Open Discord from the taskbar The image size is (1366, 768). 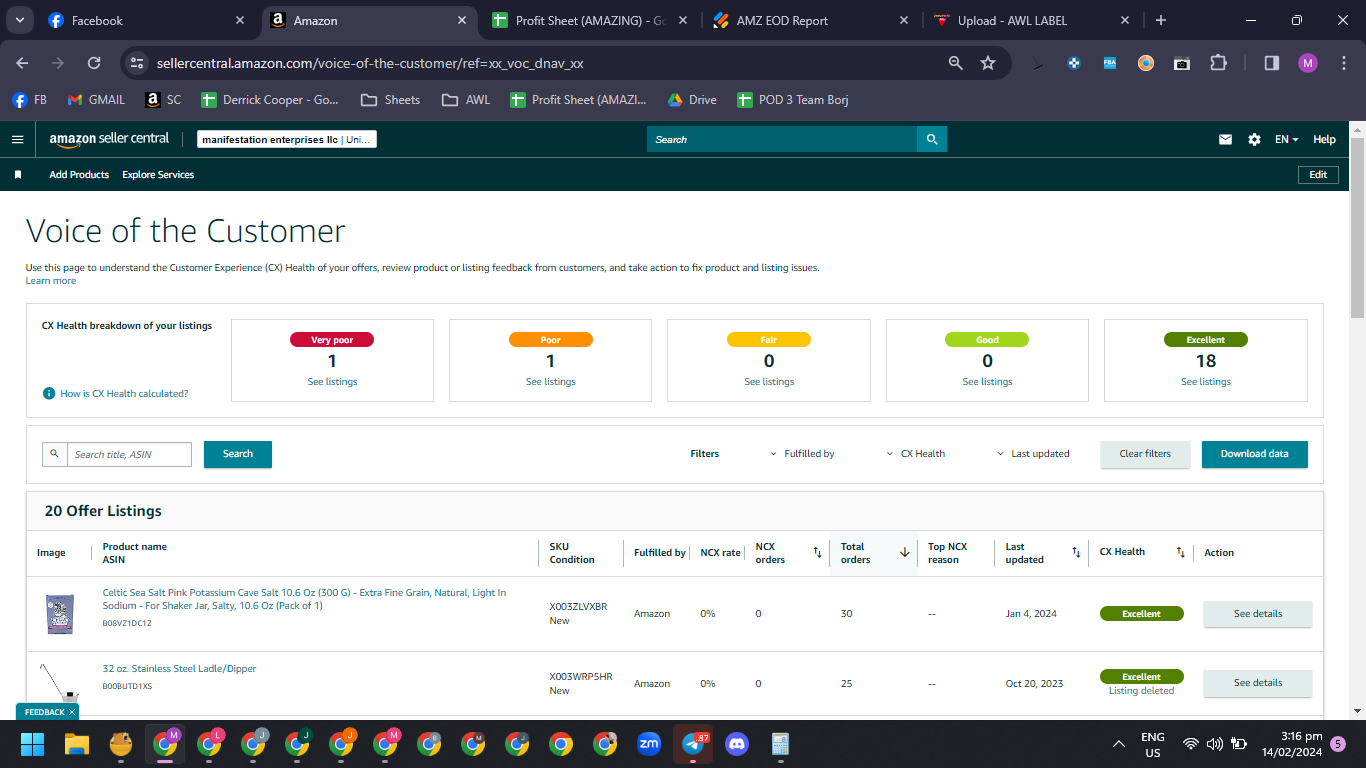pyautogui.click(x=736, y=744)
